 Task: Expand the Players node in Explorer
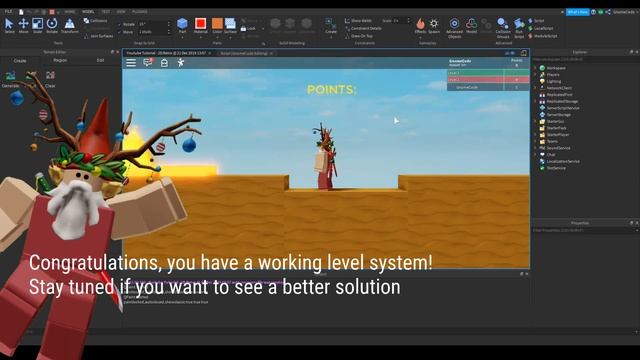click(536, 75)
